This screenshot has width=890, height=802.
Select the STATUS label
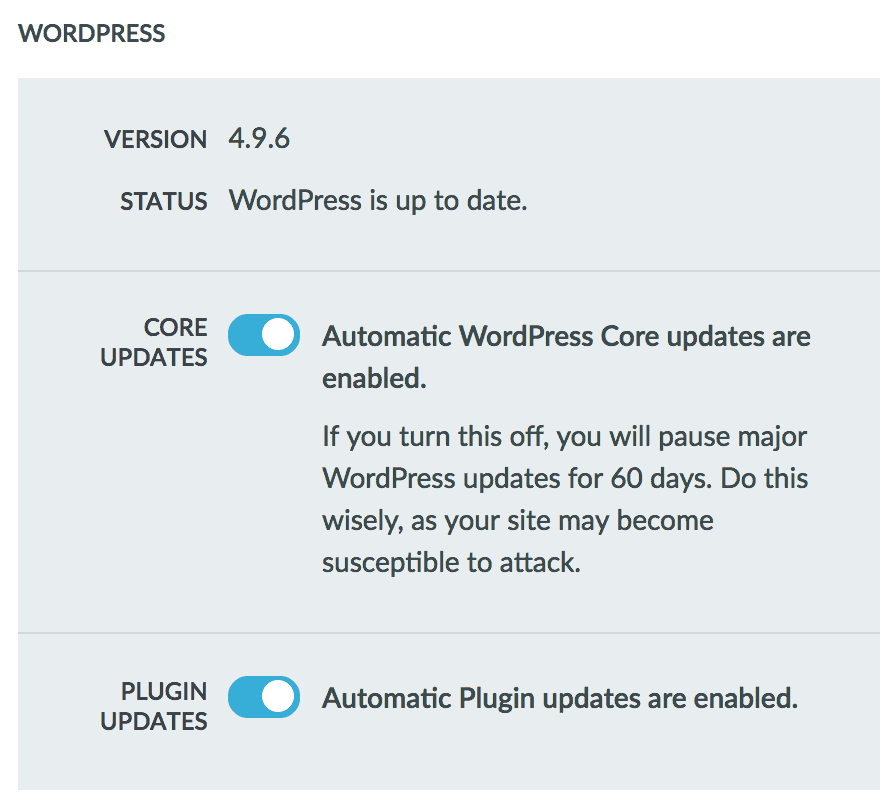point(163,201)
